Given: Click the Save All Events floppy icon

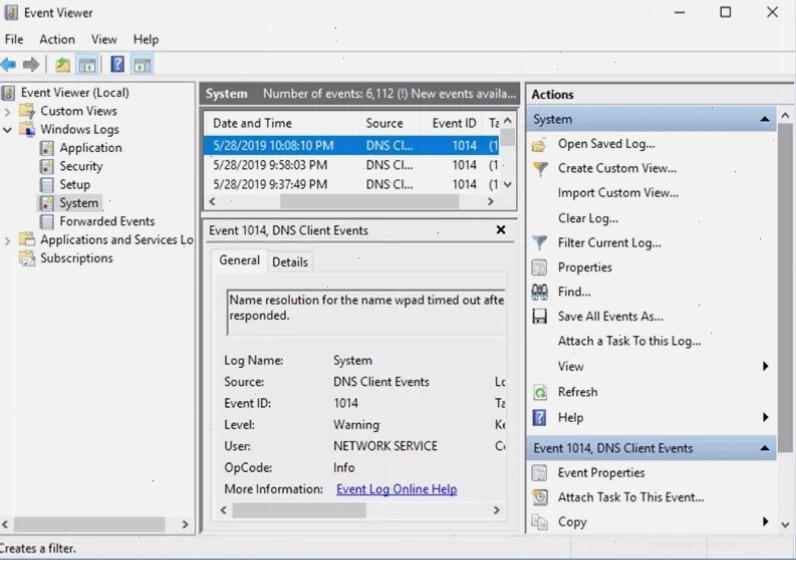Looking at the screenshot, I should [x=539, y=316].
